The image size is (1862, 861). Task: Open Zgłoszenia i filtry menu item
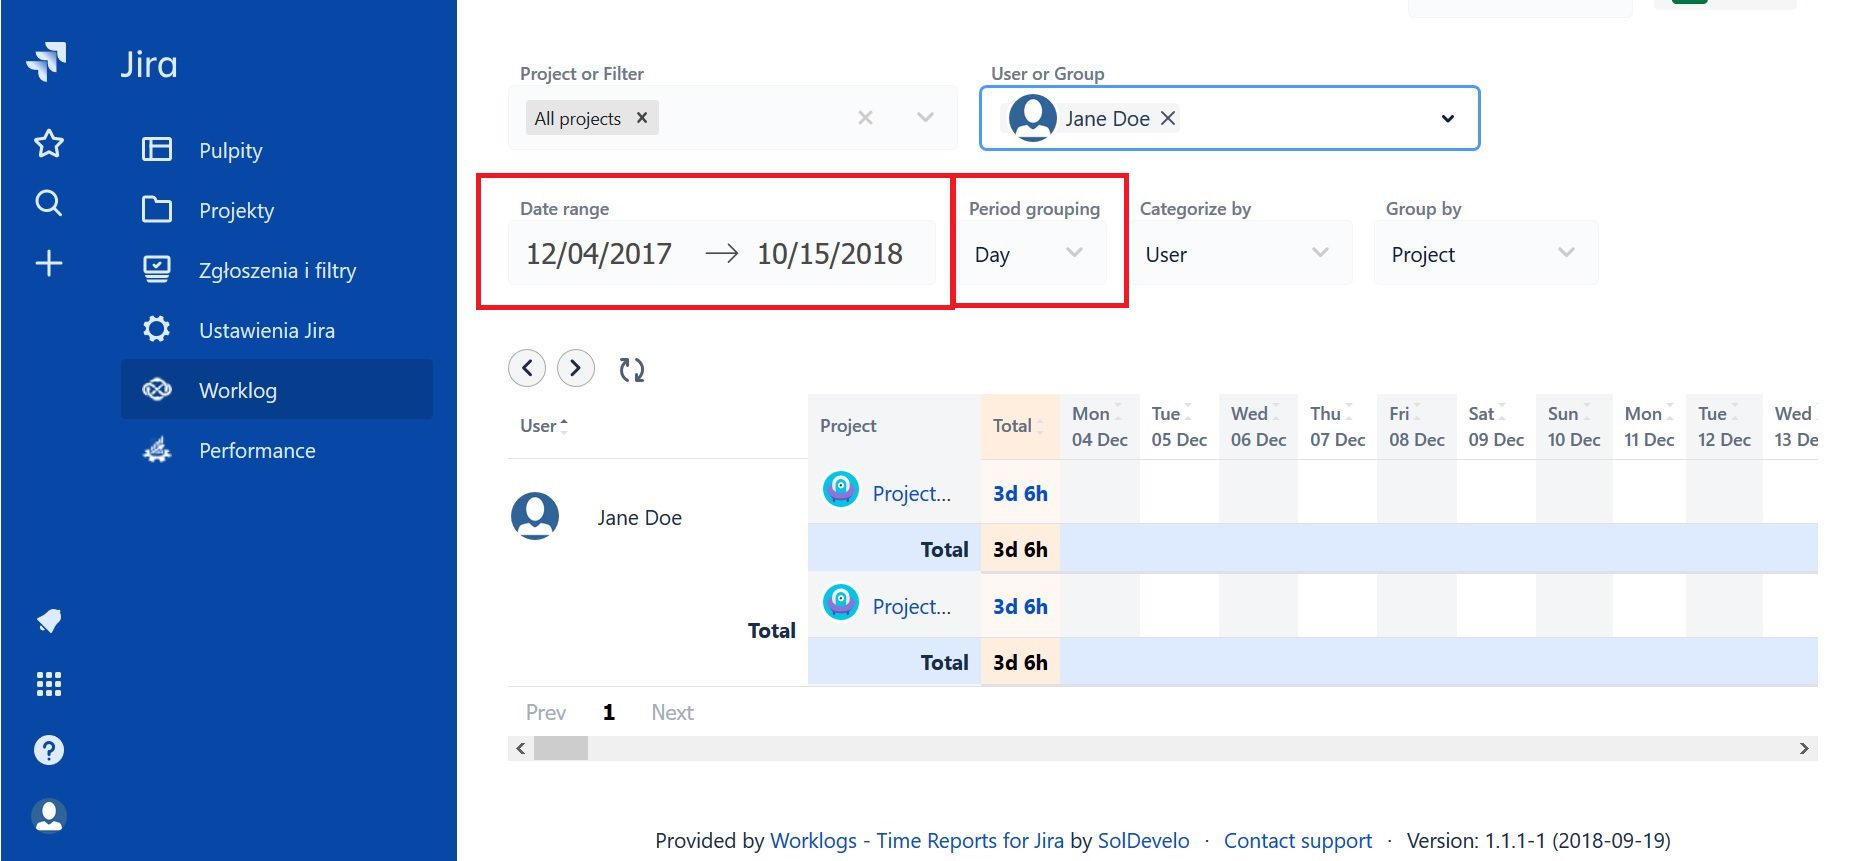point(277,270)
